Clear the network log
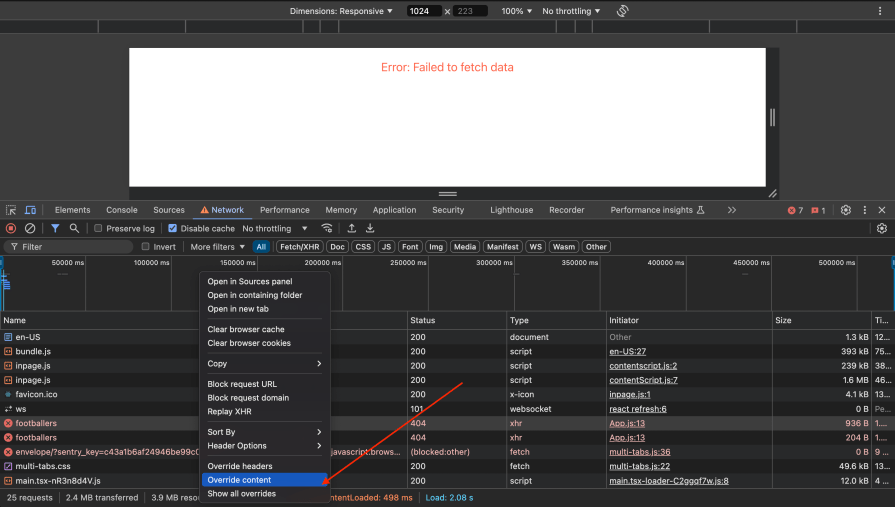This screenshot has height=507, width=895. pyautogui.click(x=30, y=228)
